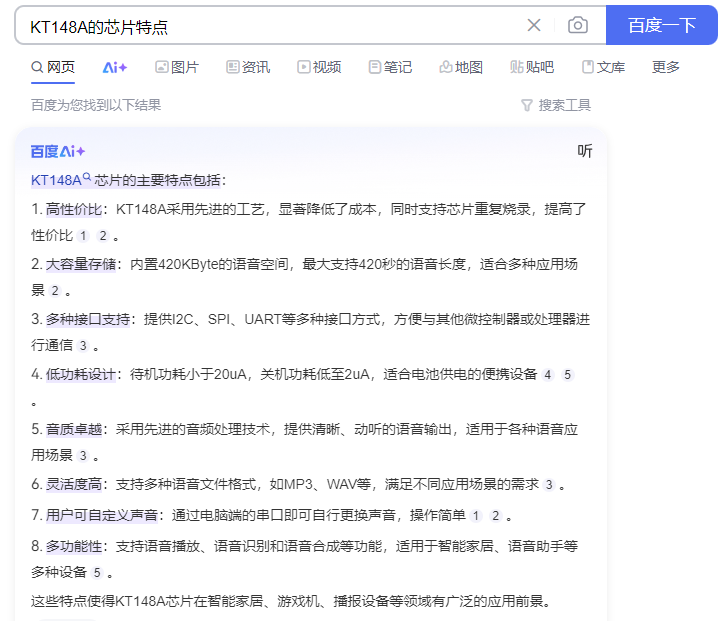The height and width of the screenshot is (621, 721).
Task: Open the 图片 tab
Action: (x=177, y=67)
